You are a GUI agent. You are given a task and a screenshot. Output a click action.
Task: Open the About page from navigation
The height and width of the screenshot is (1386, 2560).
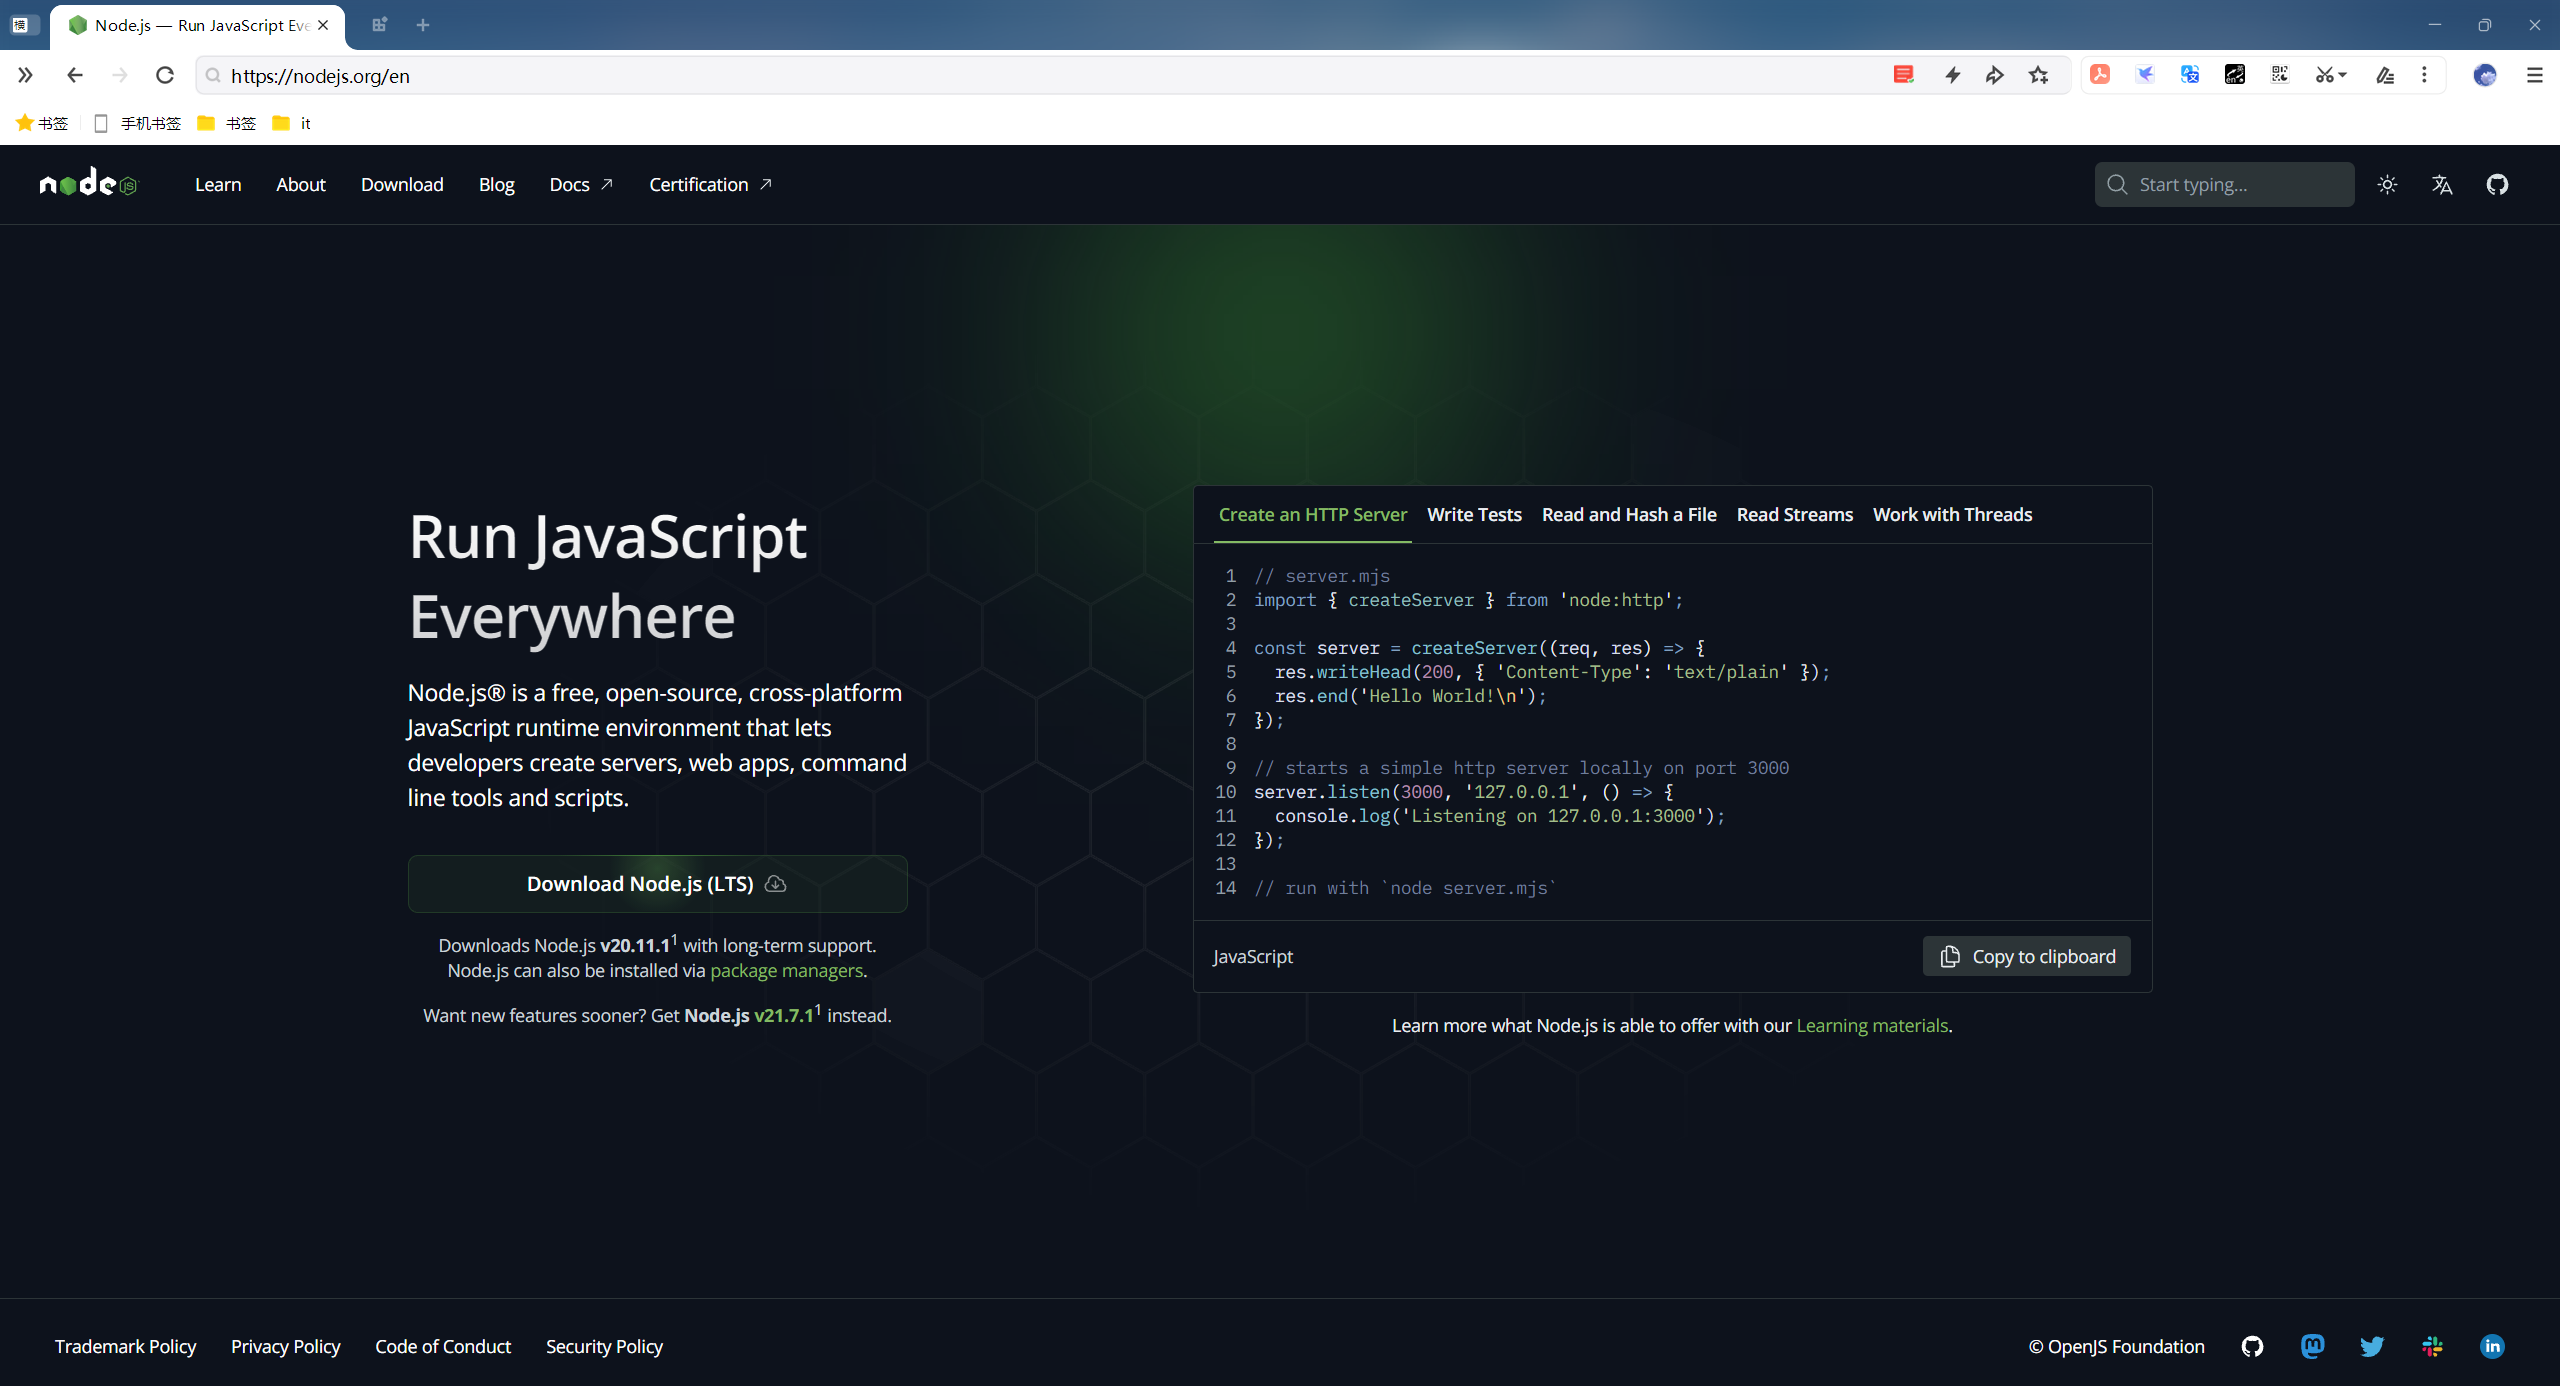click(301, 185)
